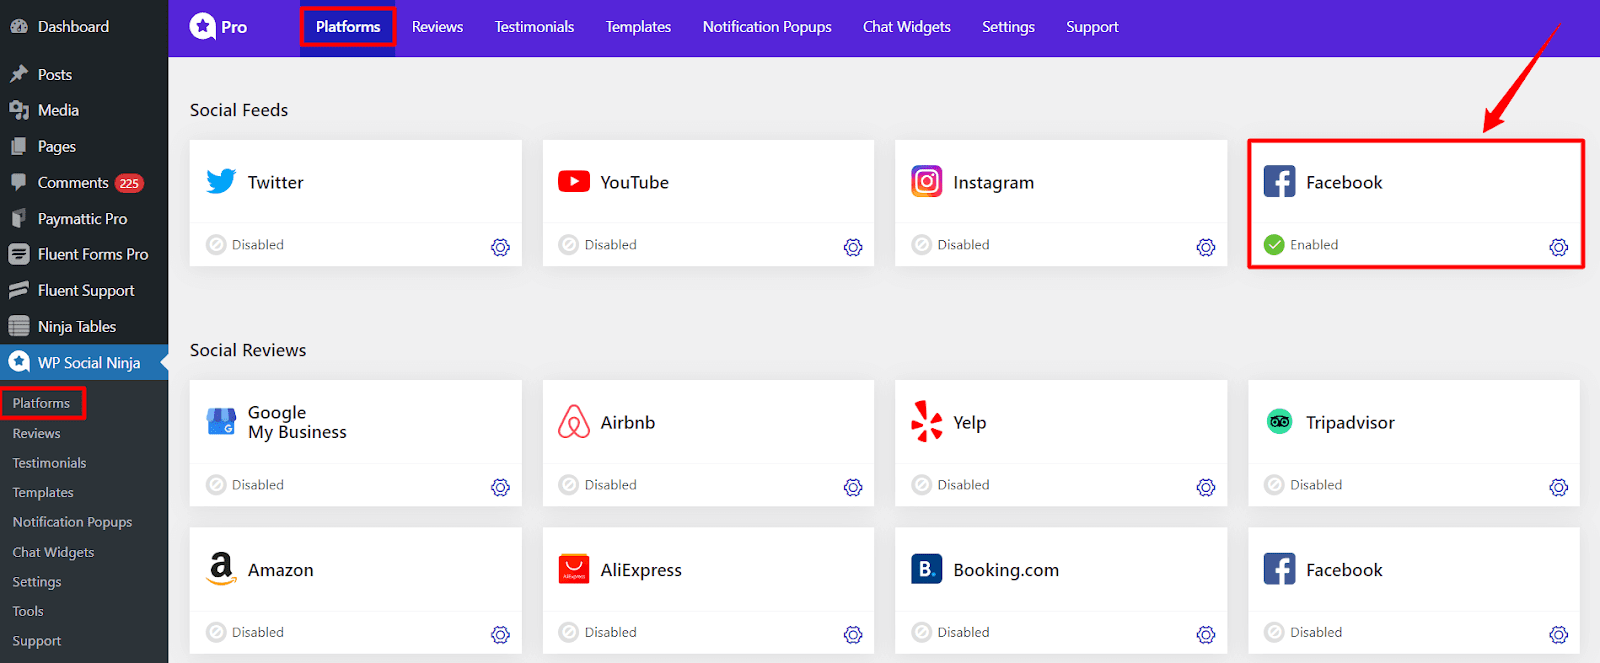
Task: Open Tripadvisor settings gear
Action: (x=1559, y=487)
